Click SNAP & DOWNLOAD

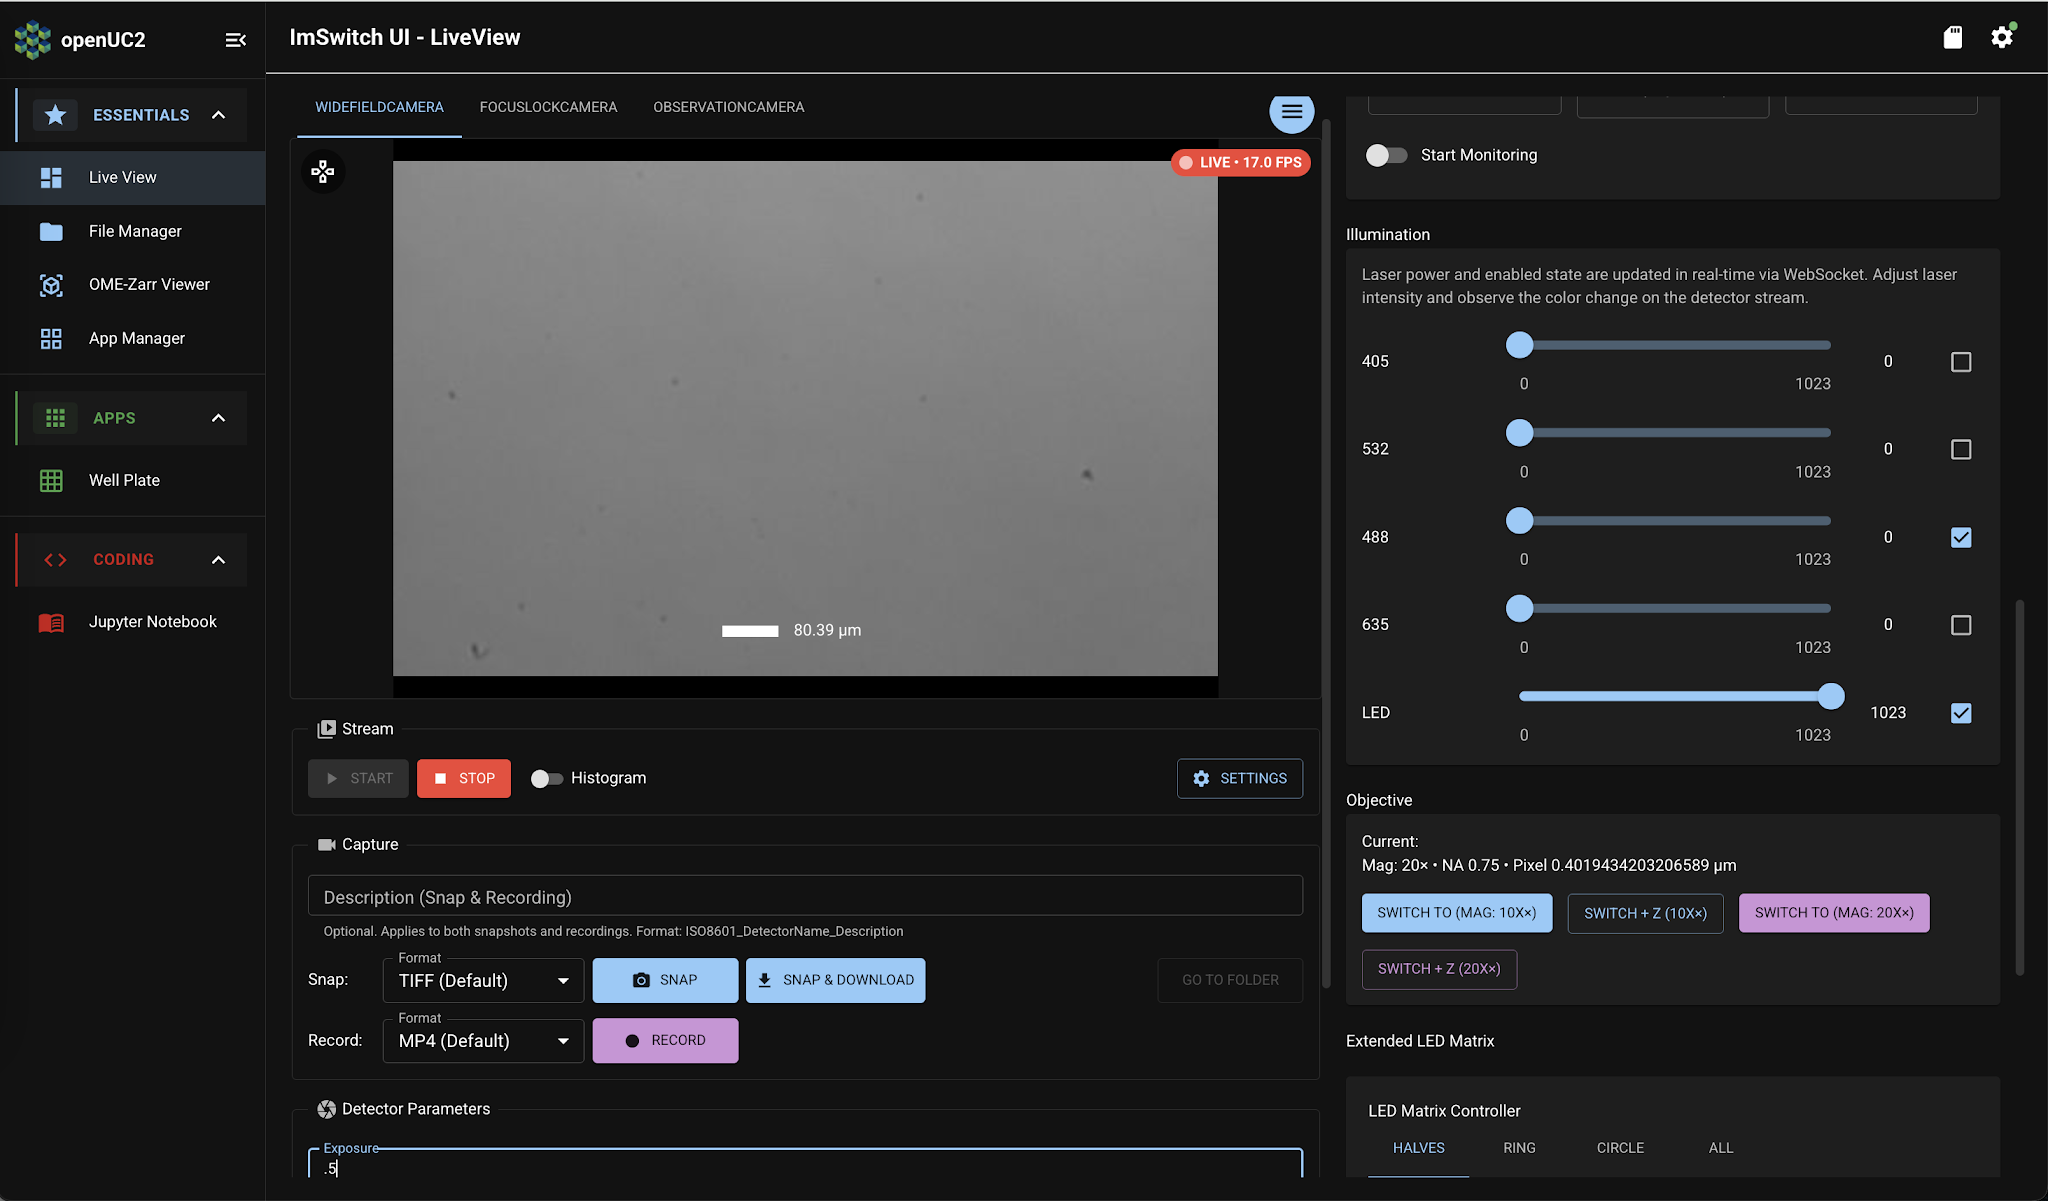[834, 980]
